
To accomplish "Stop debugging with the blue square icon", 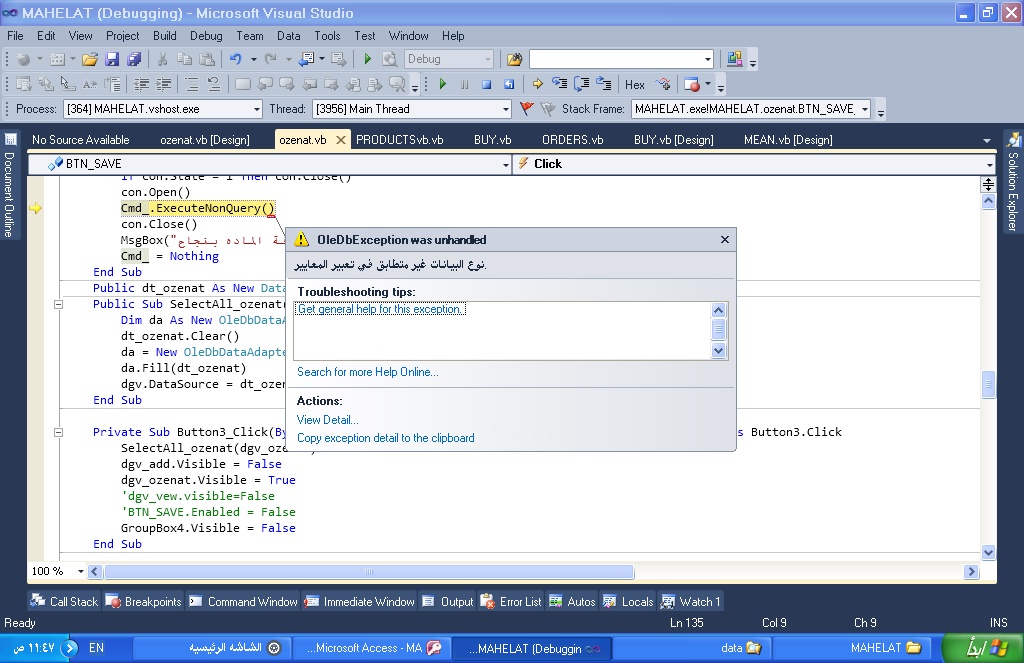I will (x=486, y=85).
